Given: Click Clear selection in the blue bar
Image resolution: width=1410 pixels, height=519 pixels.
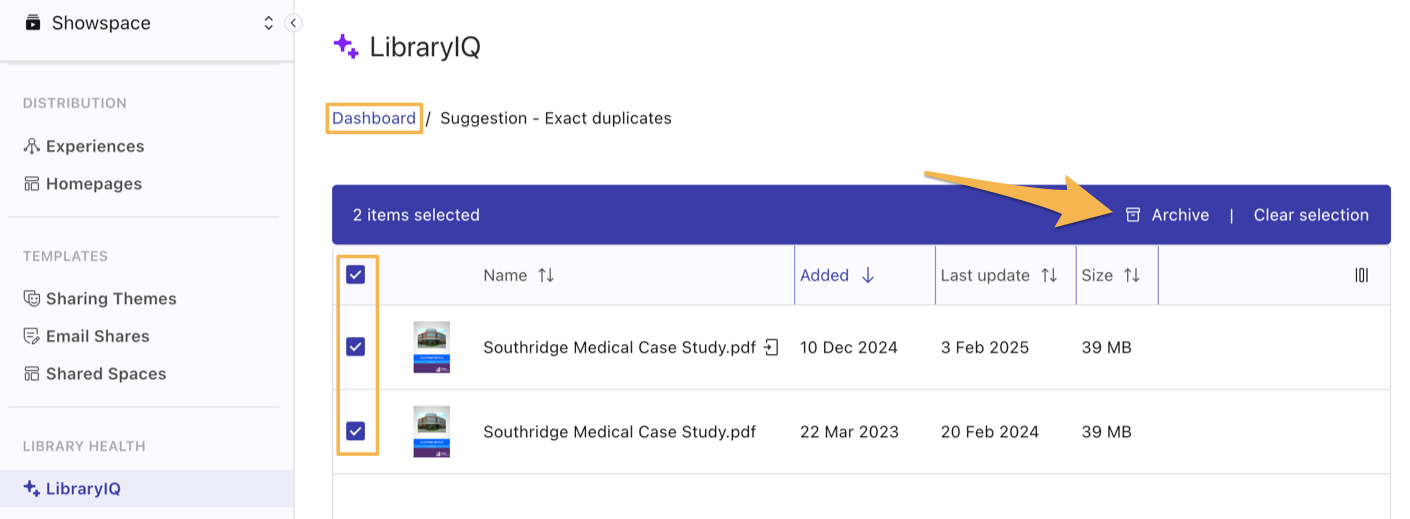Looking at the screenshot, I should pyautogui.click(x=1311, y=215).
